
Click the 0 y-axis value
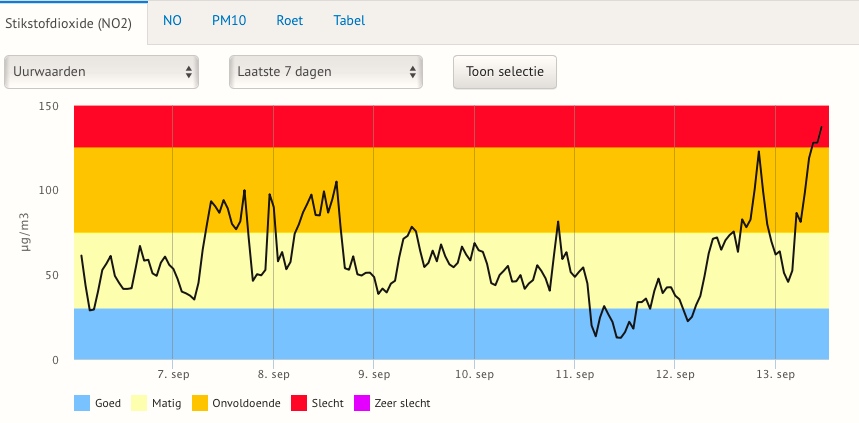tap(55, 360)
